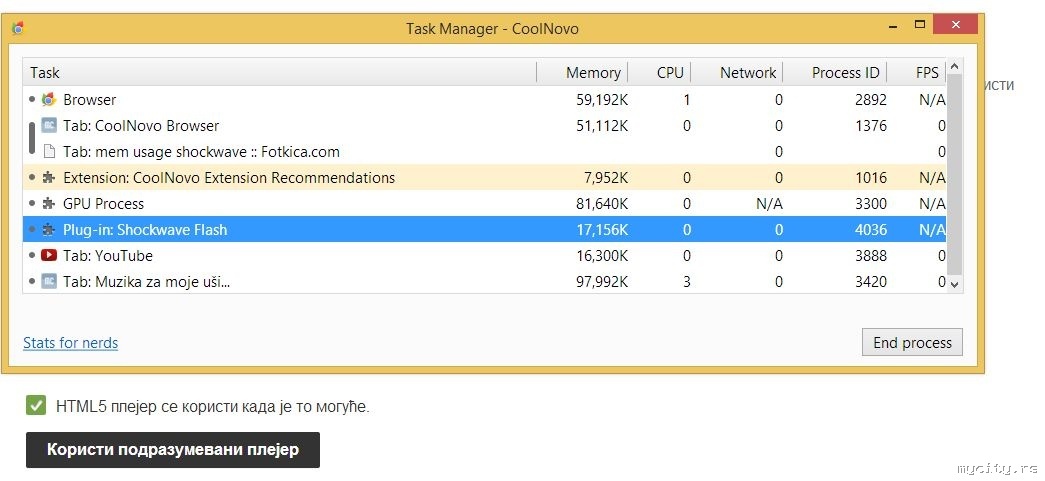Click the Користи подразумевани плејер button
This screenshot has width=1045, height=481.
click(x=173, y=450)
